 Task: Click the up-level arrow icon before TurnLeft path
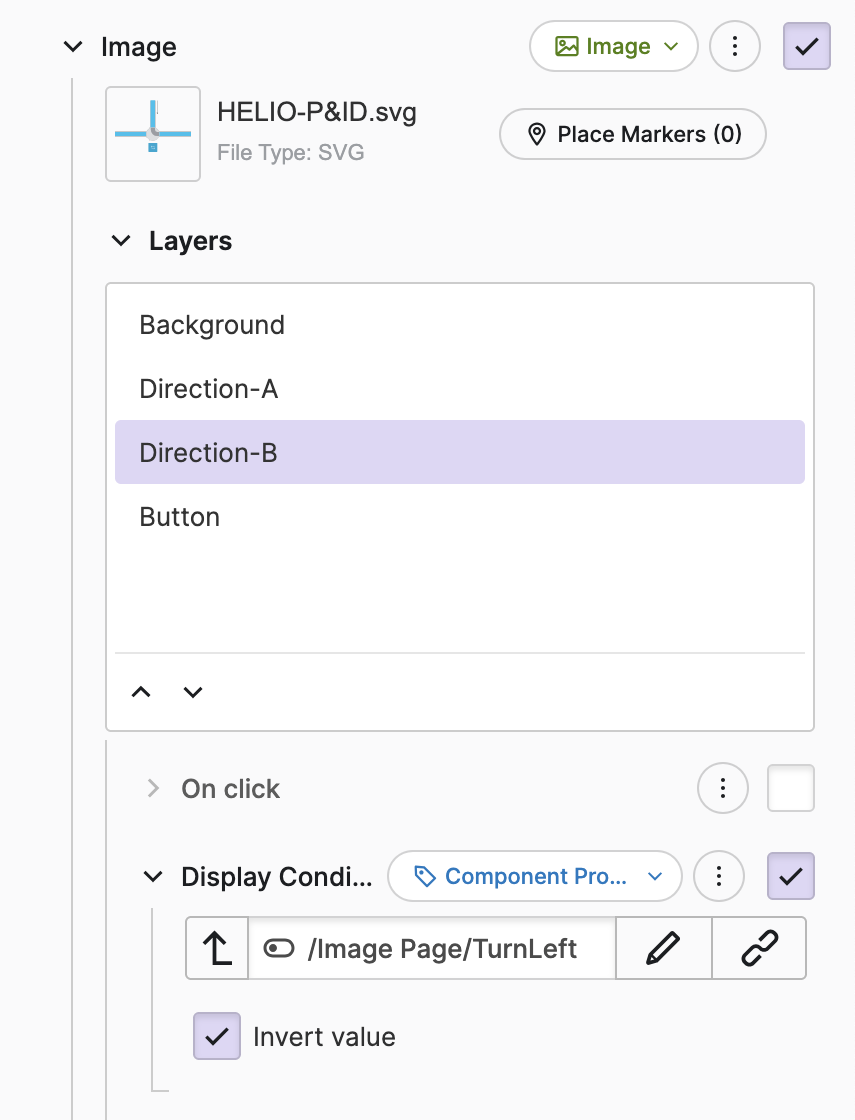[x=217, y=948]
